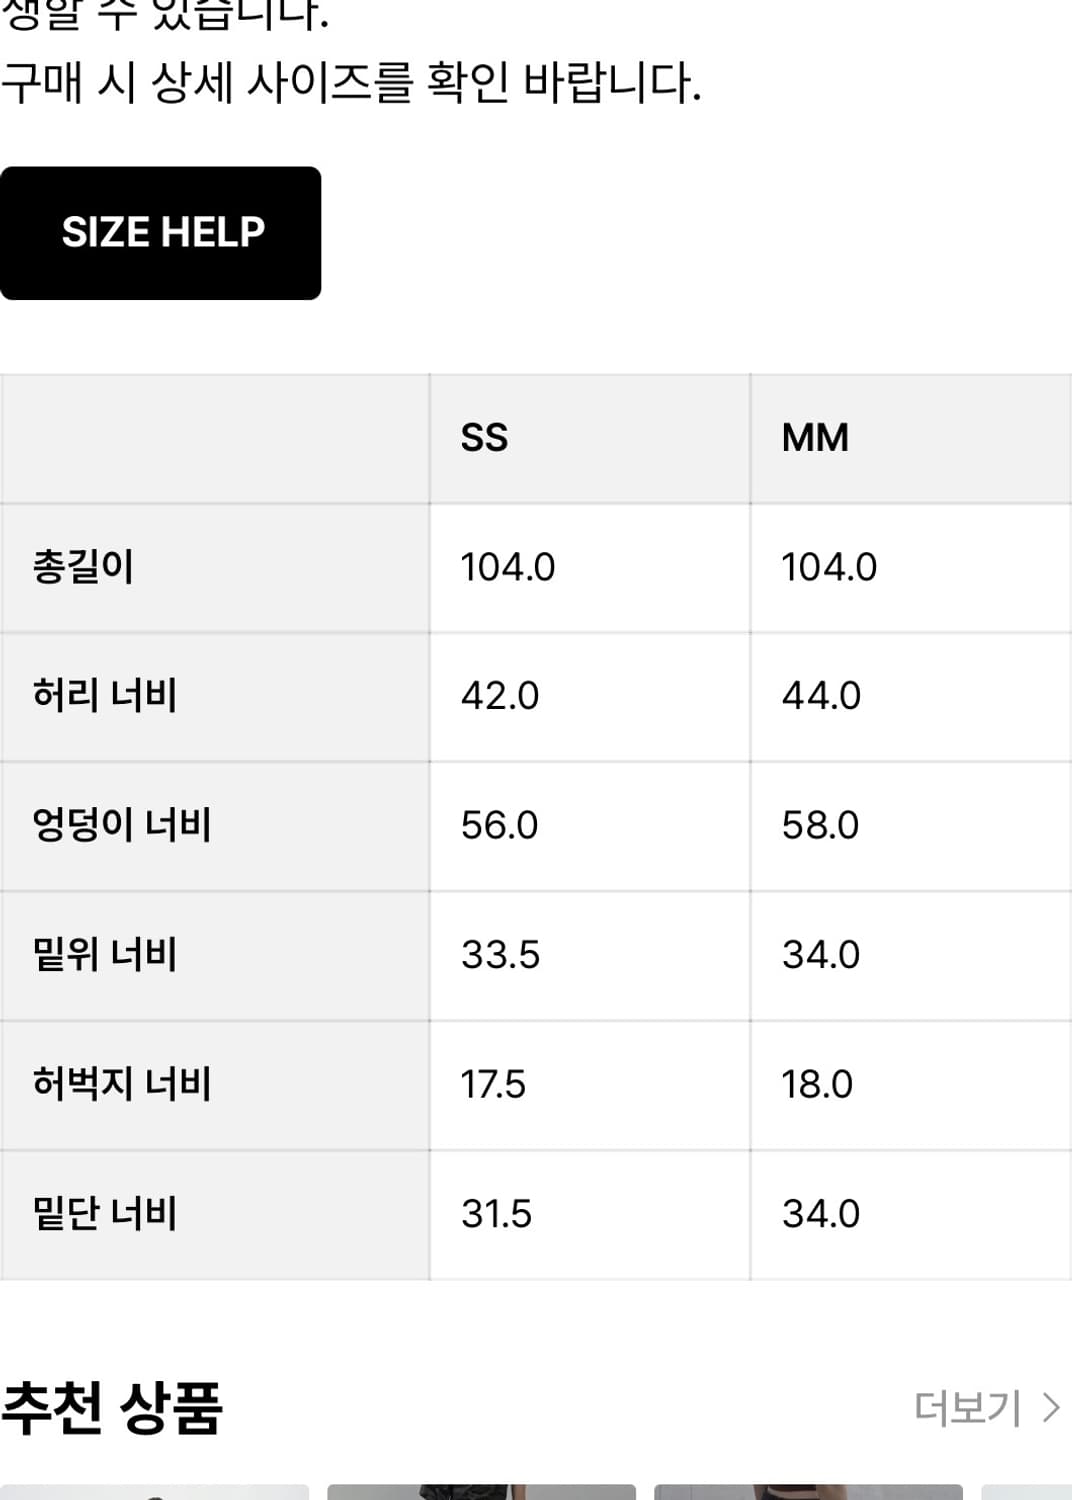Select the 허벅지 너비 row label
This screenshot has height=1500, width=1072.
122,1084
